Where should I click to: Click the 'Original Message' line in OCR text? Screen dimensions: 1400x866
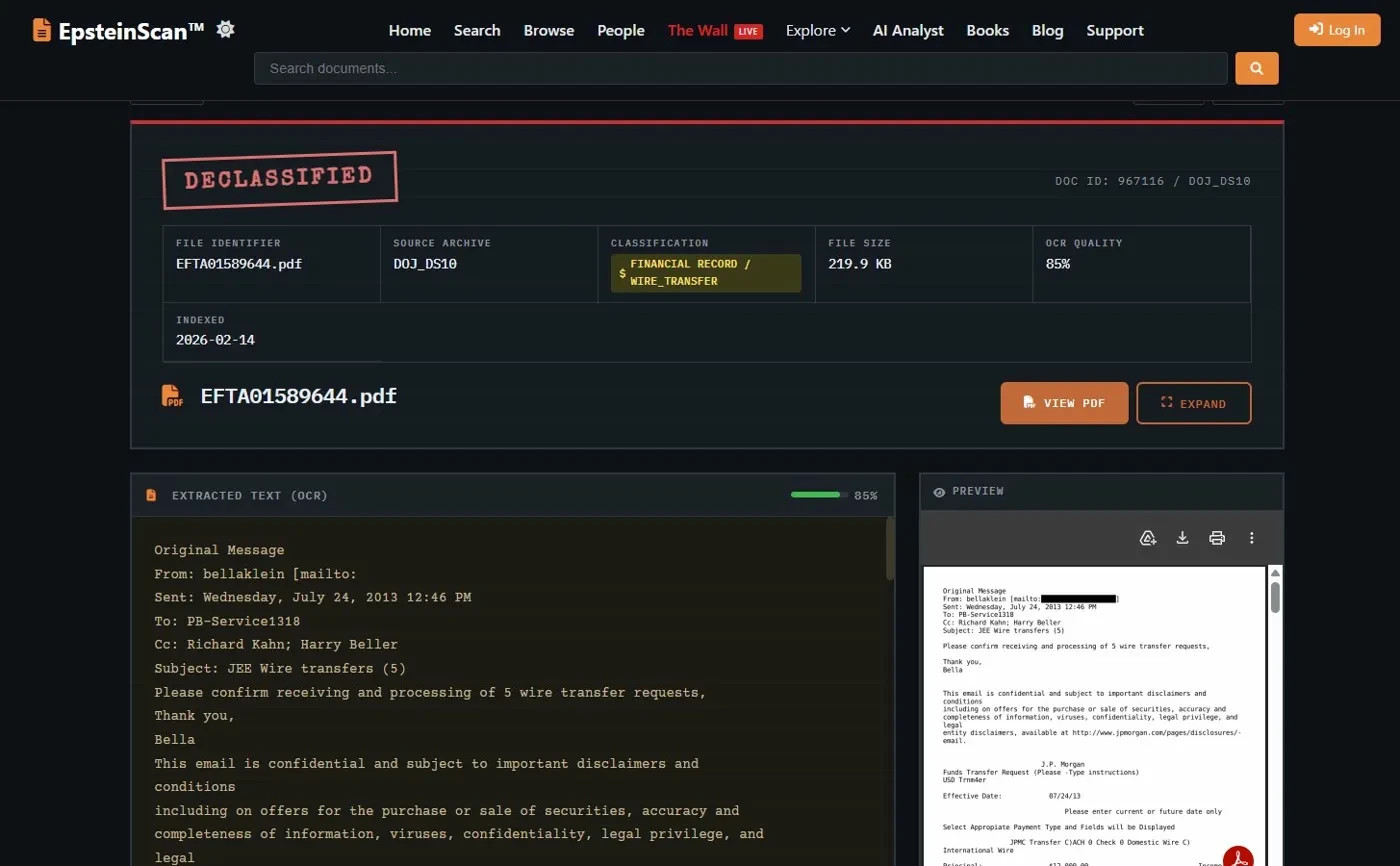click(219, 550)
